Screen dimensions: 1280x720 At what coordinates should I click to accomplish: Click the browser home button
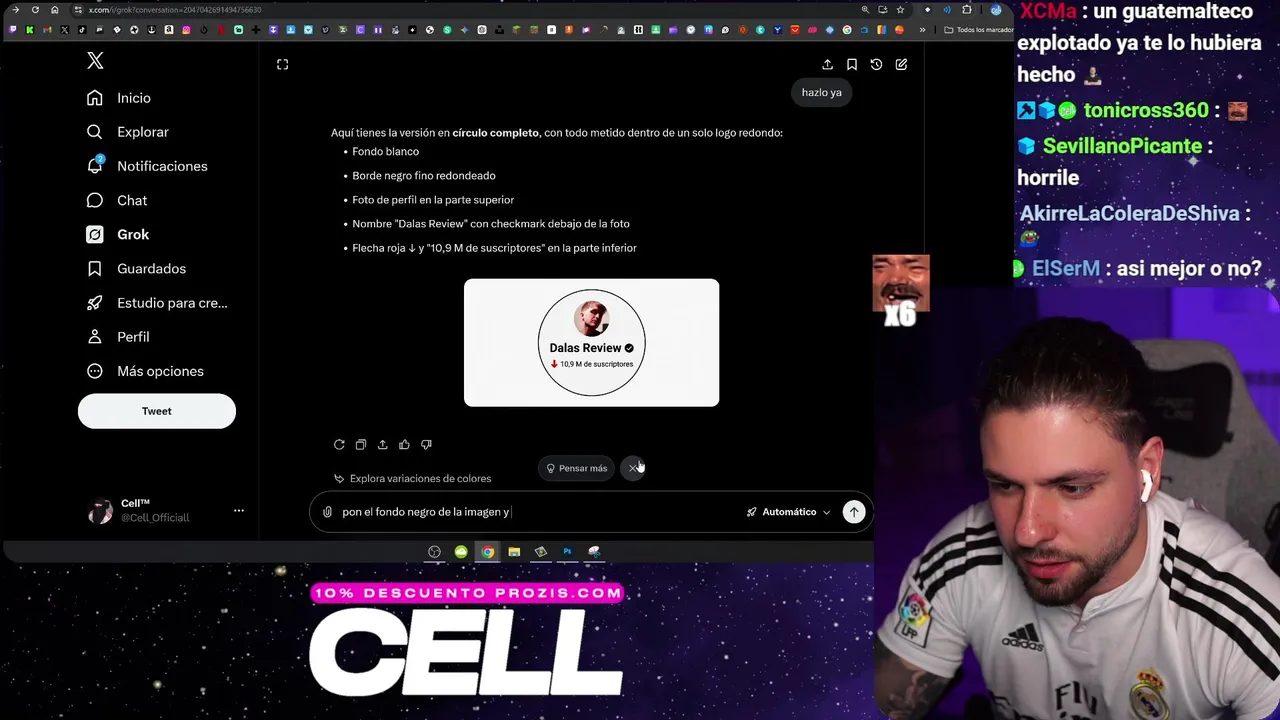(55, 10)
